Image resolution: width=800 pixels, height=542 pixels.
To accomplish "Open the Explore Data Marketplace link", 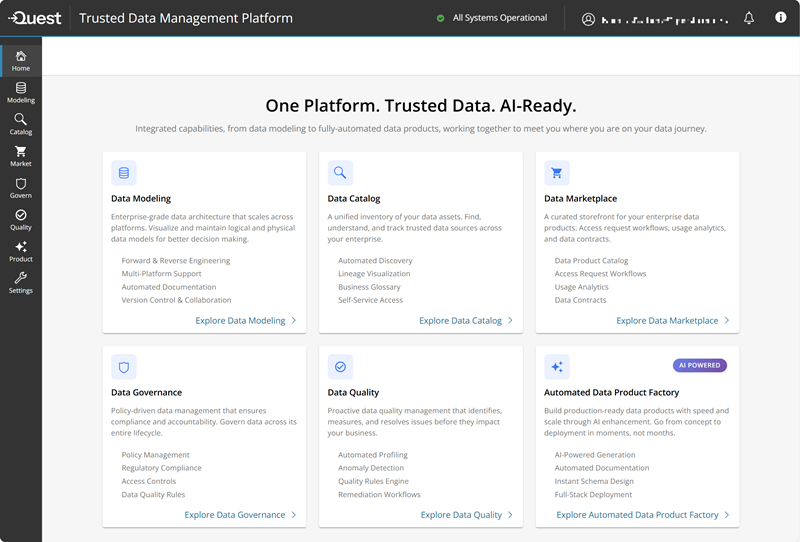I will tap(673, 321).
